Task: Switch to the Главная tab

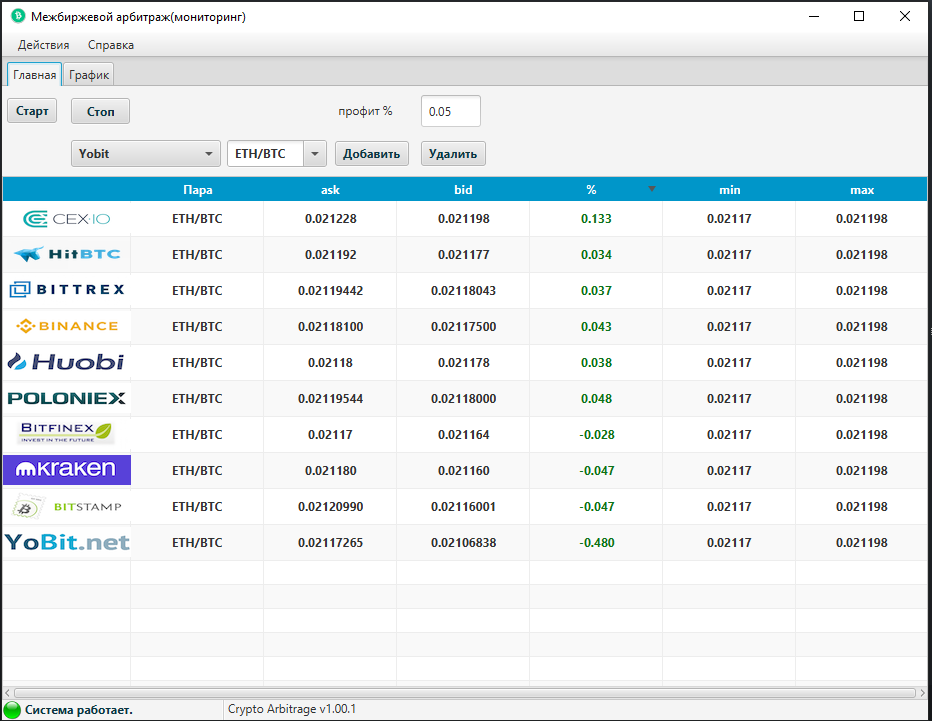Action: [x=34, y=75]
